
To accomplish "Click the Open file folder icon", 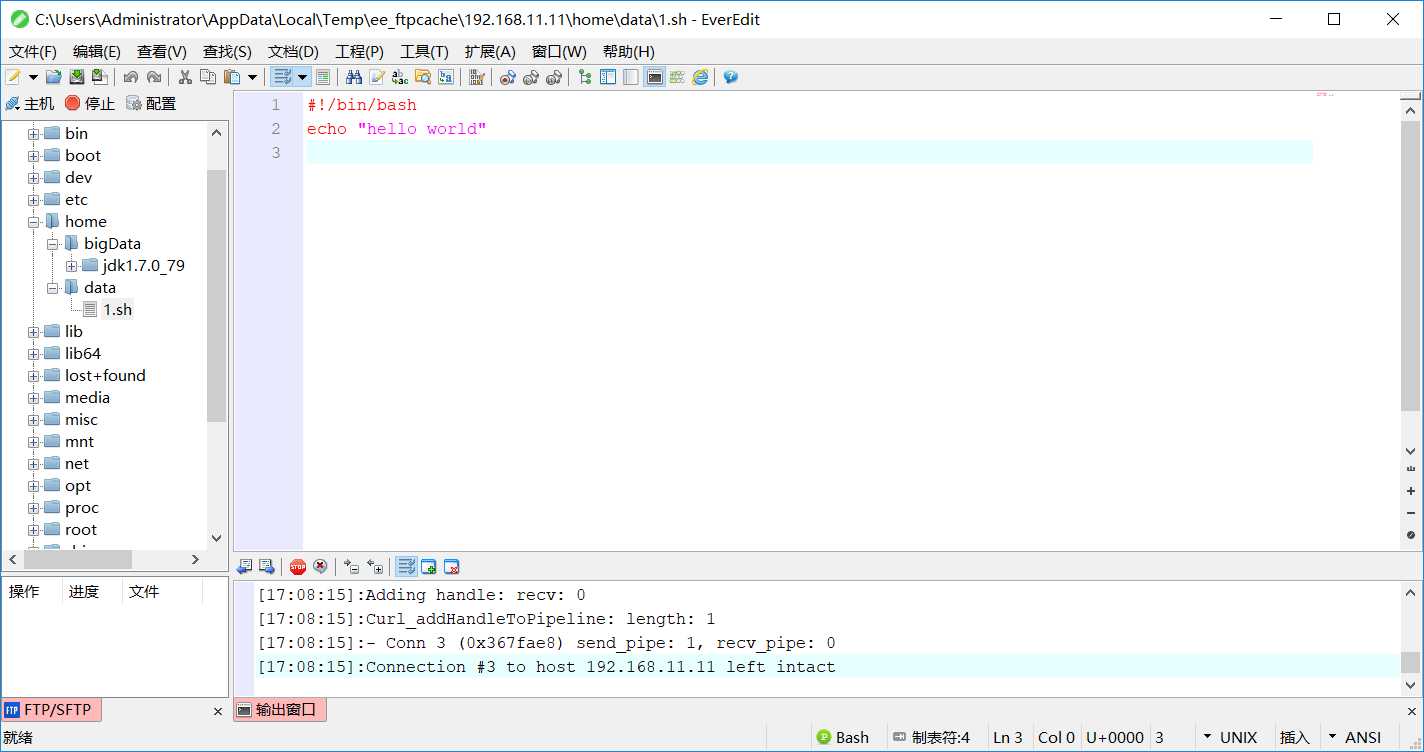I will pos(53,77).
